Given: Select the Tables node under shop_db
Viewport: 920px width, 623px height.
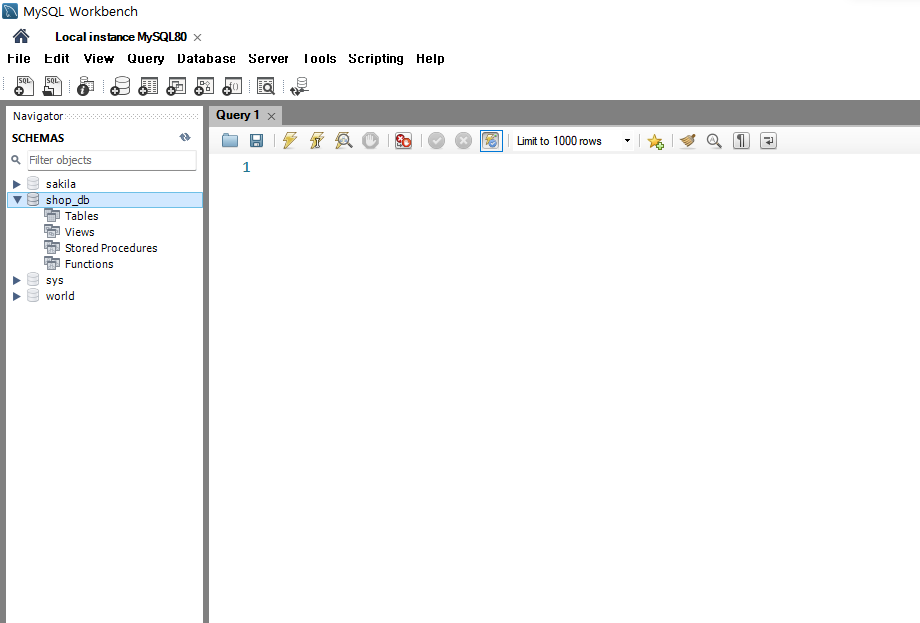Looking at the screenshot, I should 82,216.
